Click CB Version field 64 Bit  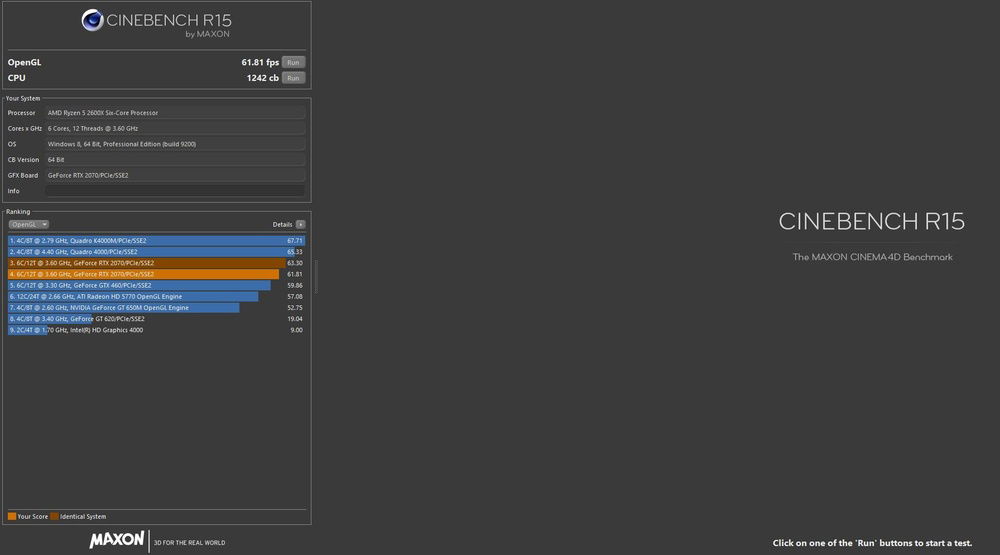tap(175, 159)
